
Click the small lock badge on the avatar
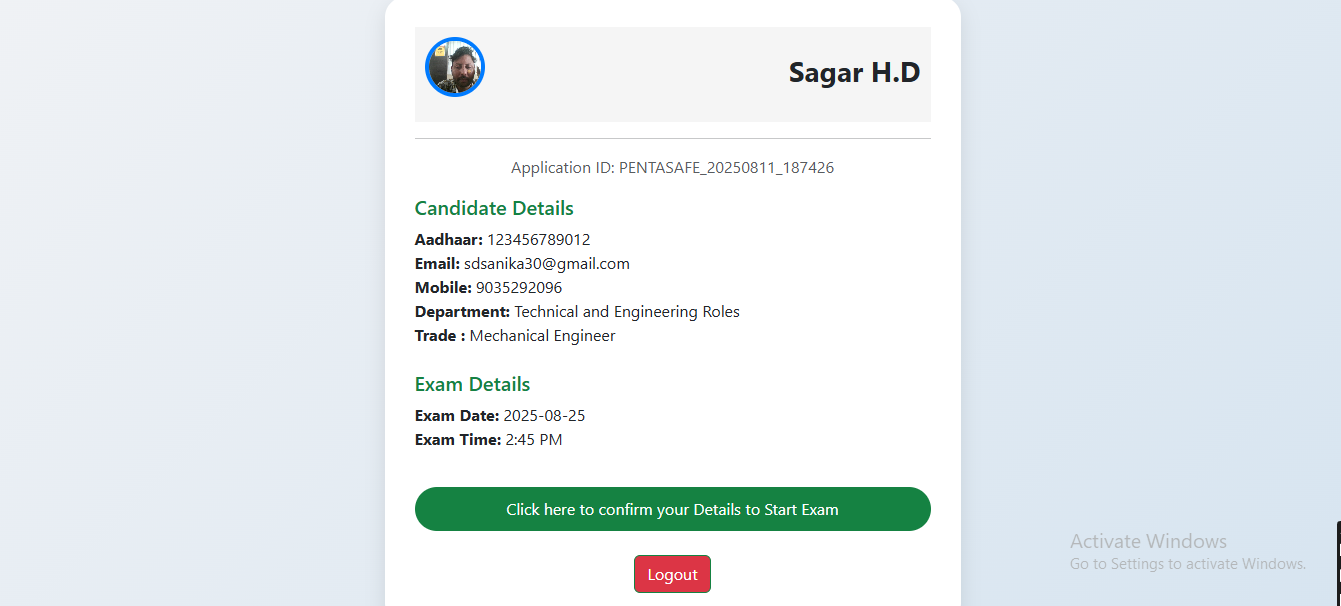click(438, 50)
